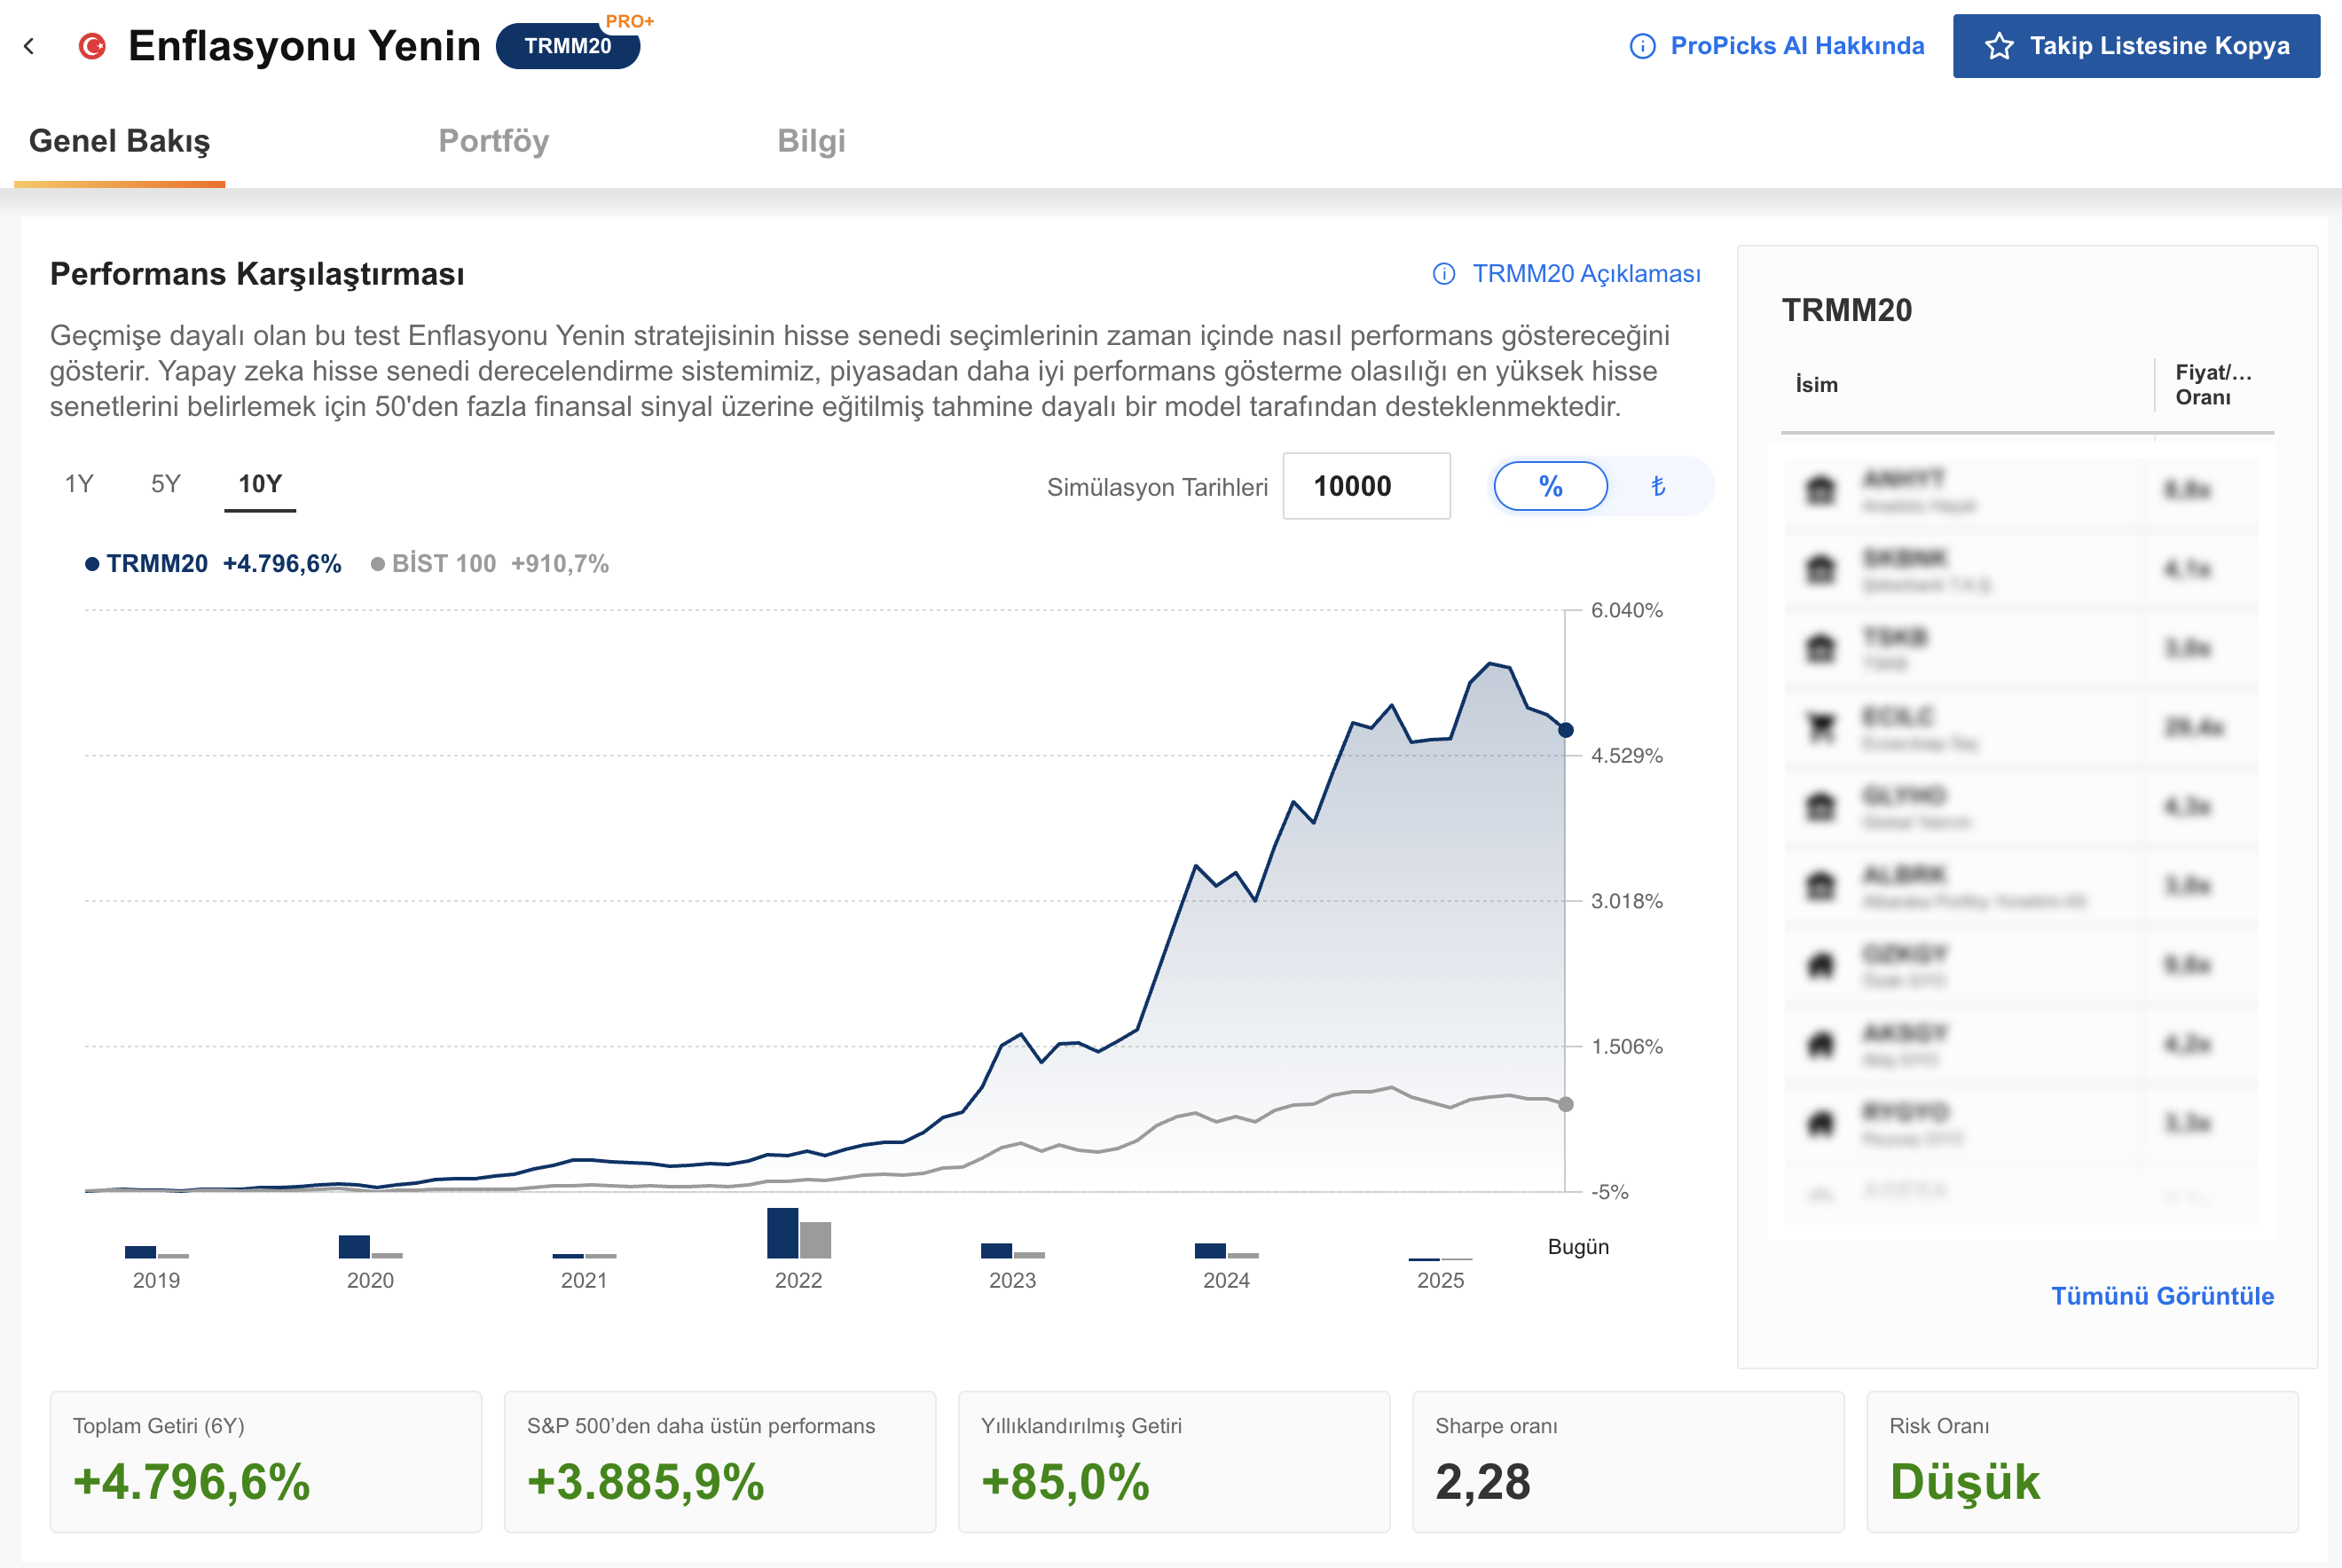This screenshot has height=1568, width=2342.
Task: Click the 2022 yearly return bars
Action: [798, 1232]
